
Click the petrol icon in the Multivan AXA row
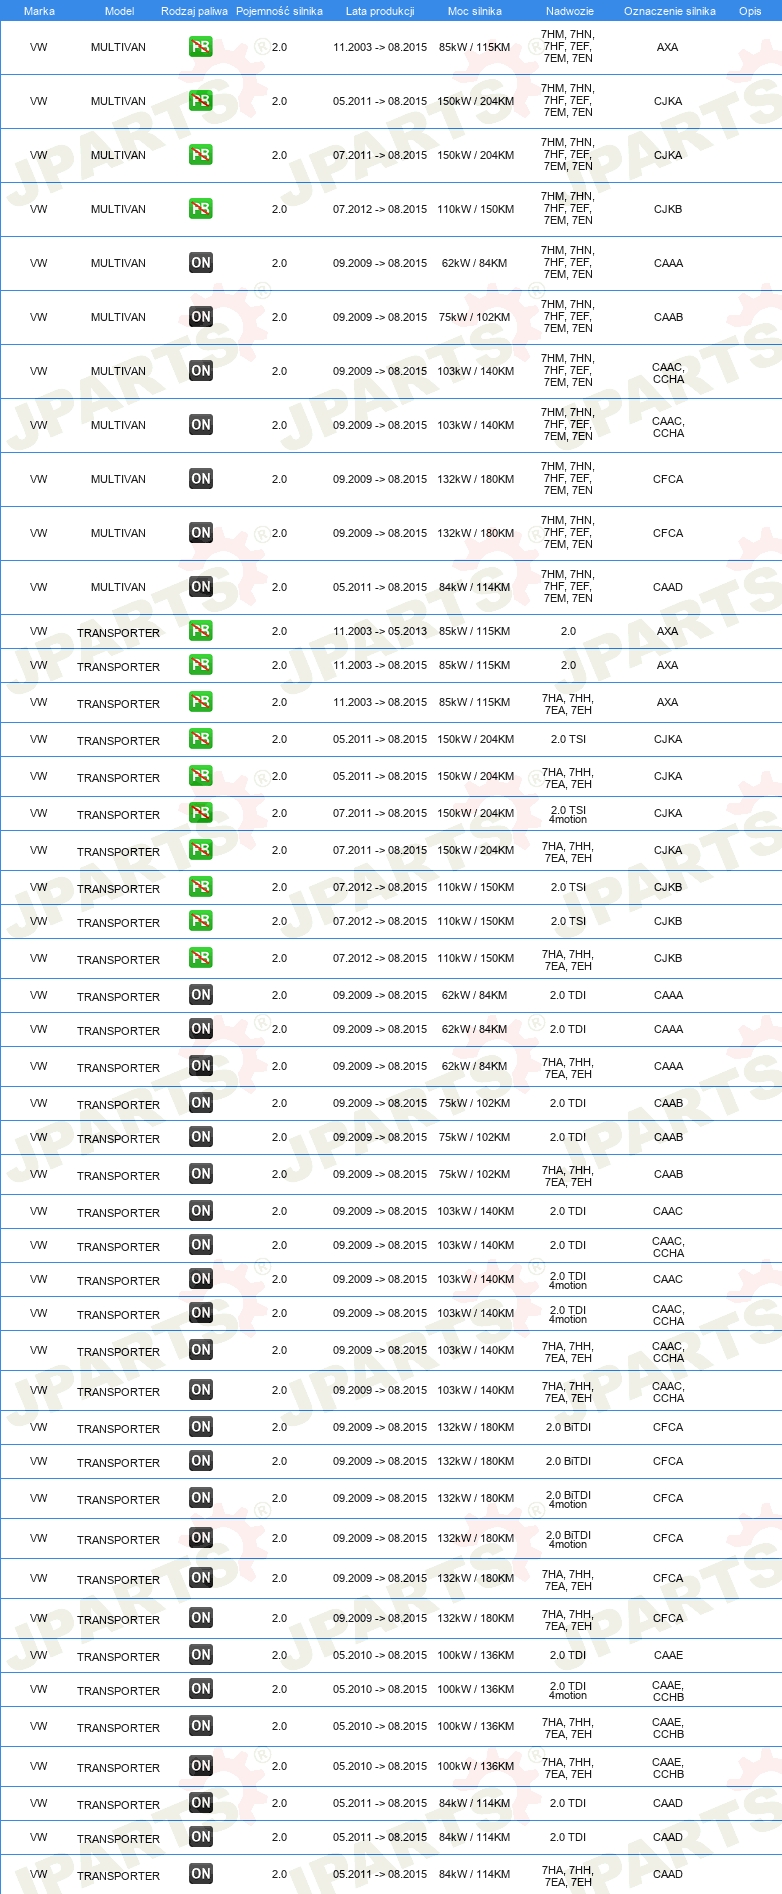pyautogui.click(x=201, y=47)
